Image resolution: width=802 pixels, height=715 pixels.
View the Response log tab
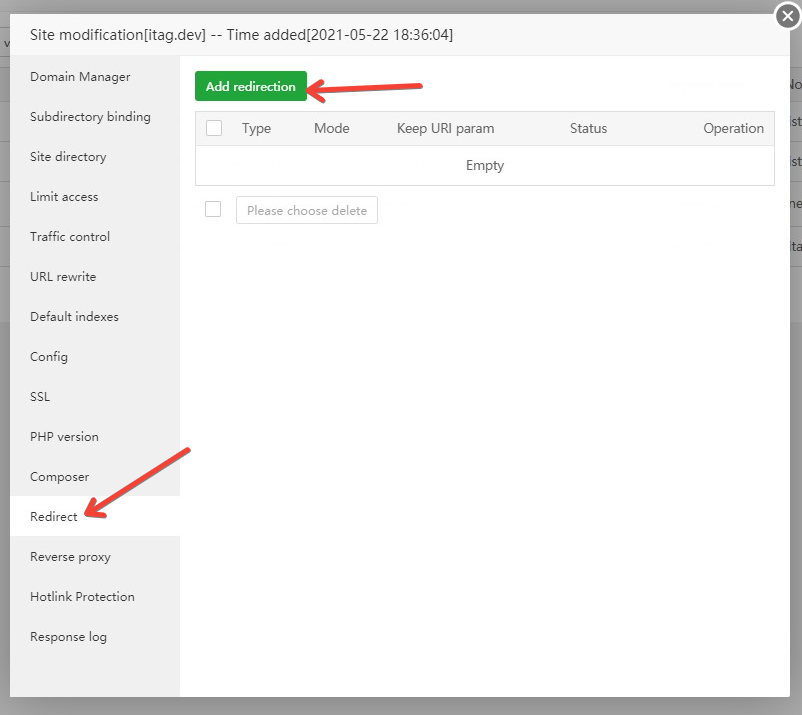tap(95, 637)
